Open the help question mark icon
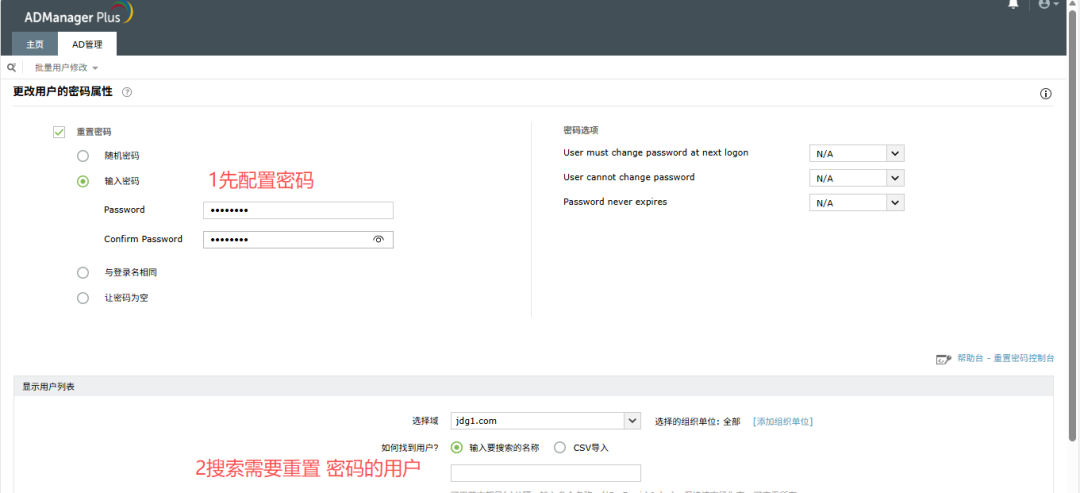 (x=127, y=92)
